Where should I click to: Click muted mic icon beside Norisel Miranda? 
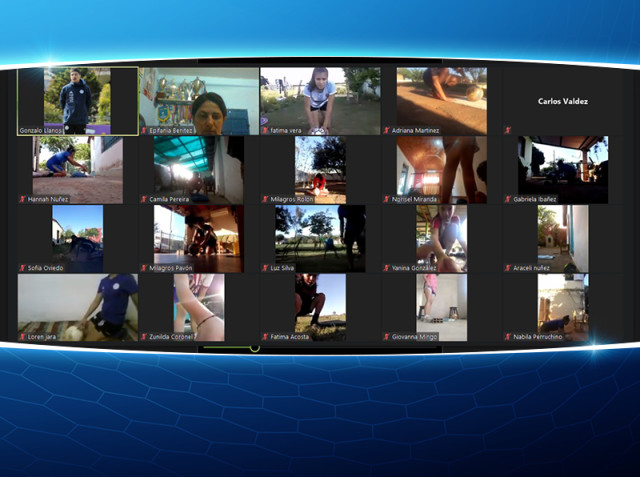click(x=387, y=199)
